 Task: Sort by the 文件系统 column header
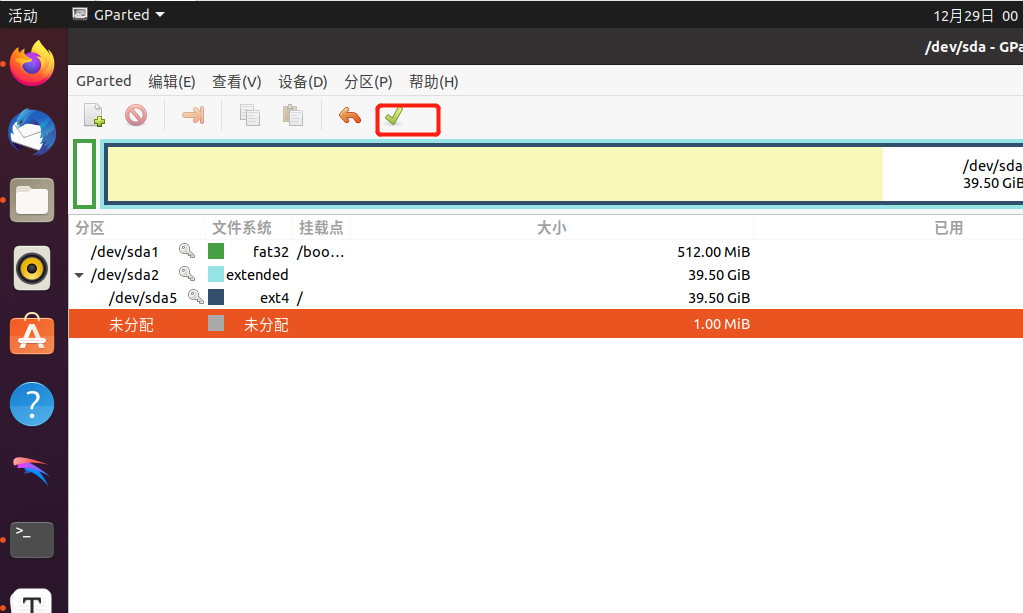coord(242,228)
